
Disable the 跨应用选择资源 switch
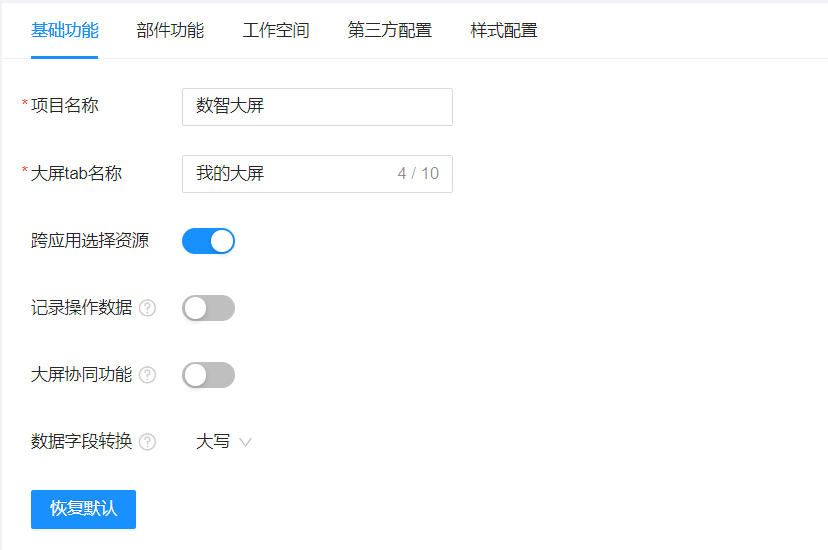208,241
